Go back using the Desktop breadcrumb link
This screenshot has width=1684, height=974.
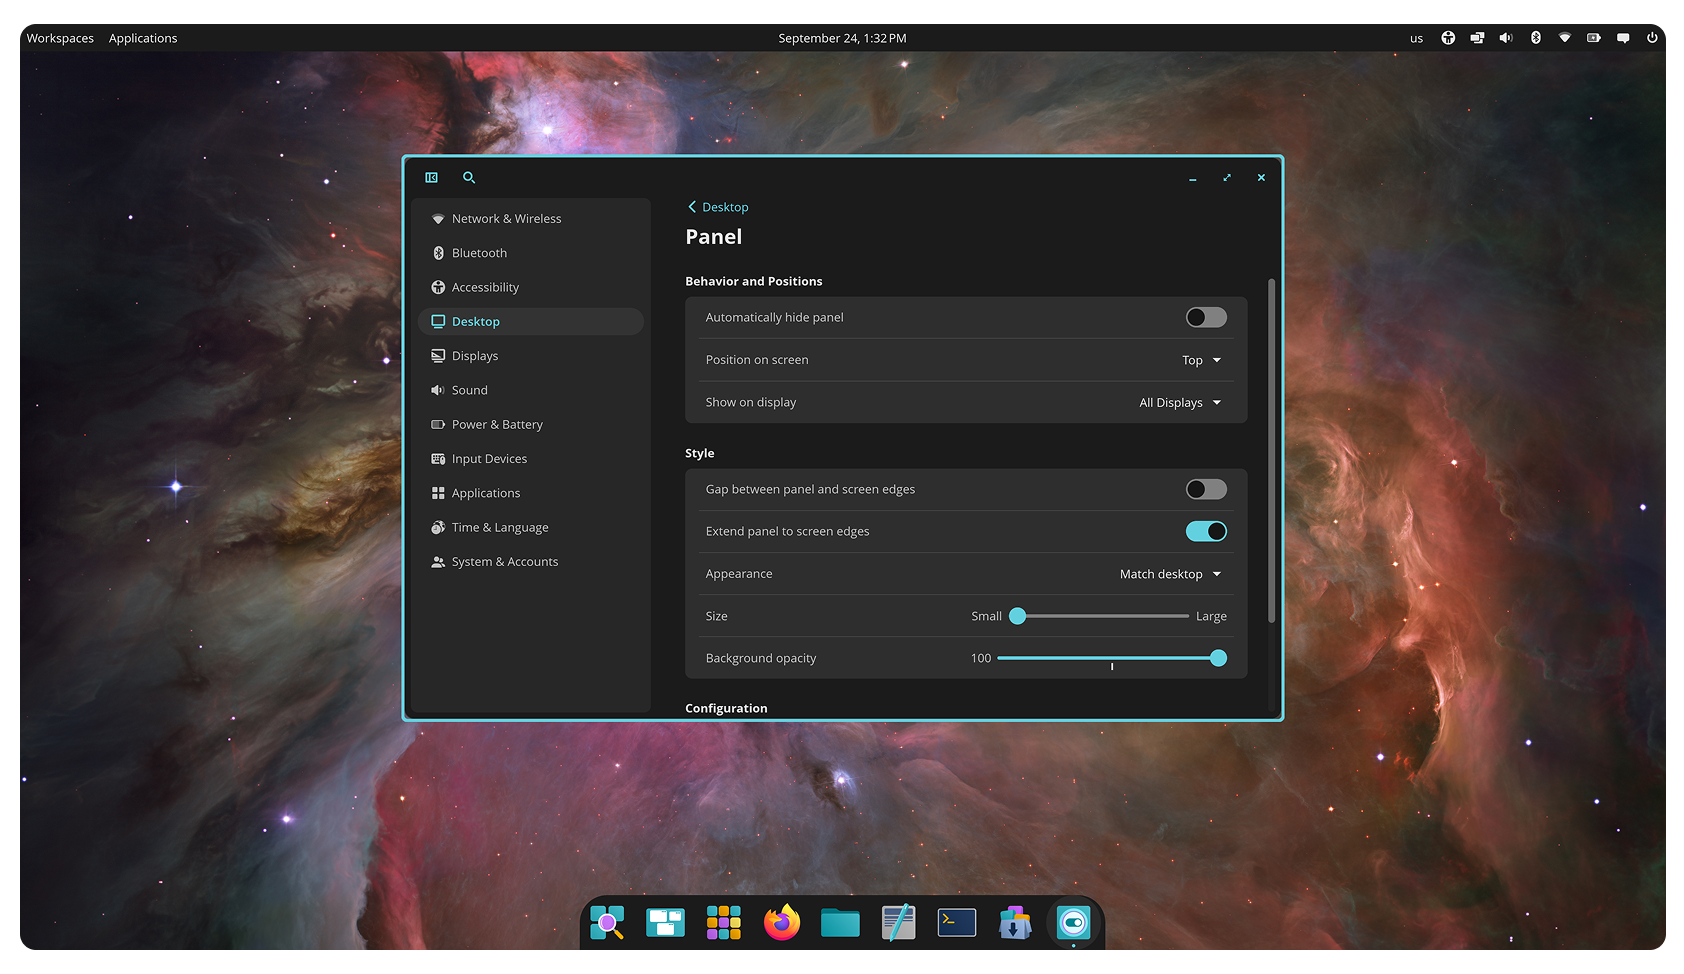(717, 207)
